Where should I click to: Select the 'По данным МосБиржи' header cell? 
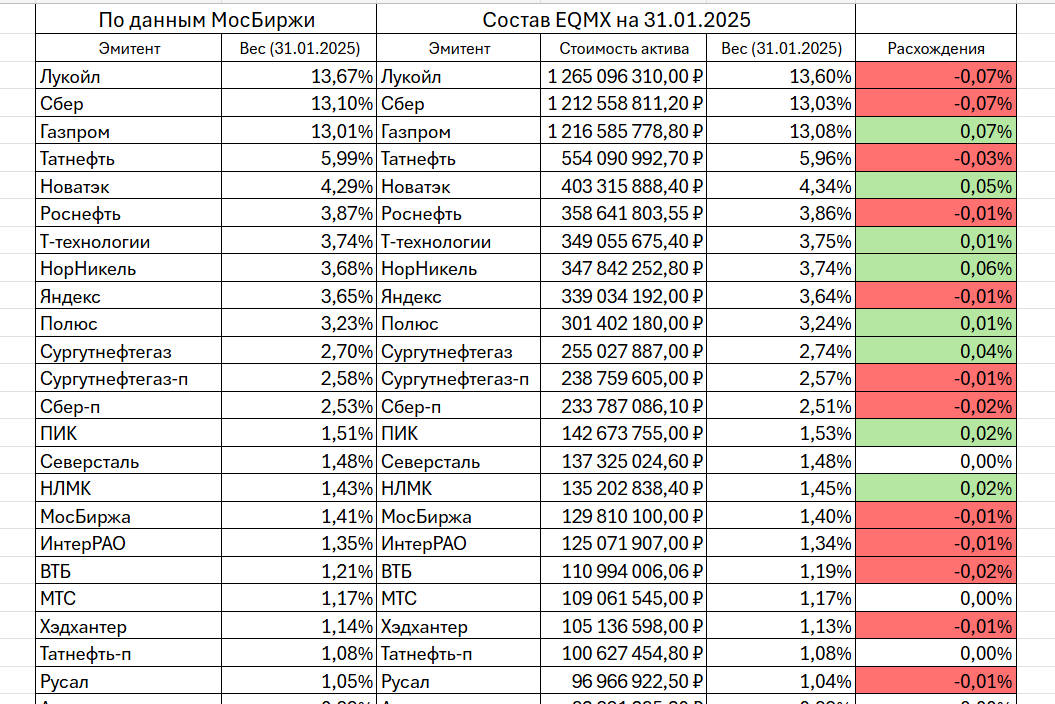(206, 20)
